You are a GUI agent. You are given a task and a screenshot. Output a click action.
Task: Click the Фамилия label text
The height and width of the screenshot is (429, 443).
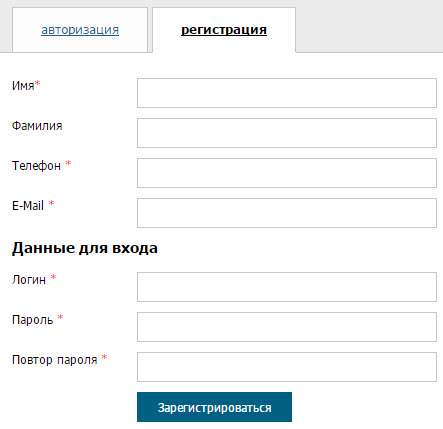(37, 126)
